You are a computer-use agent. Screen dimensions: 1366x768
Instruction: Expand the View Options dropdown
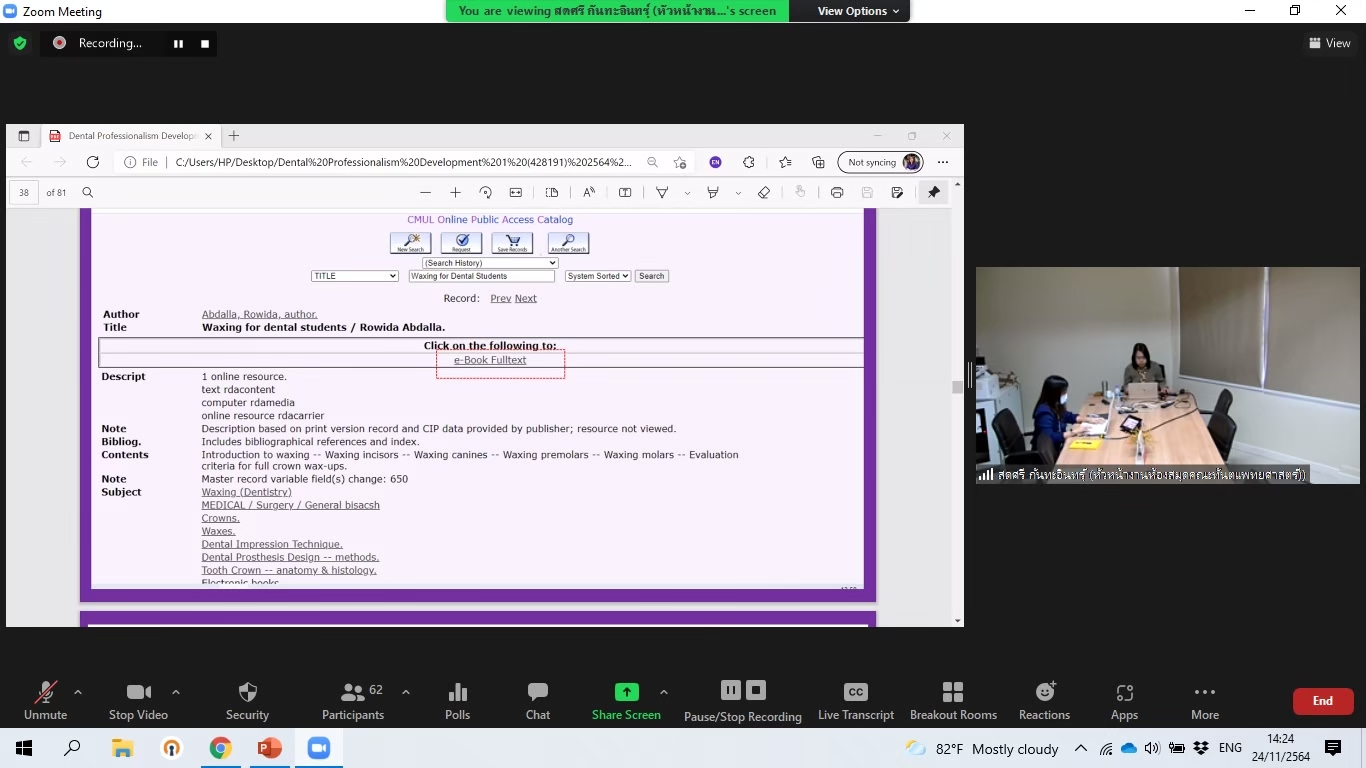[x=858, y=11]
